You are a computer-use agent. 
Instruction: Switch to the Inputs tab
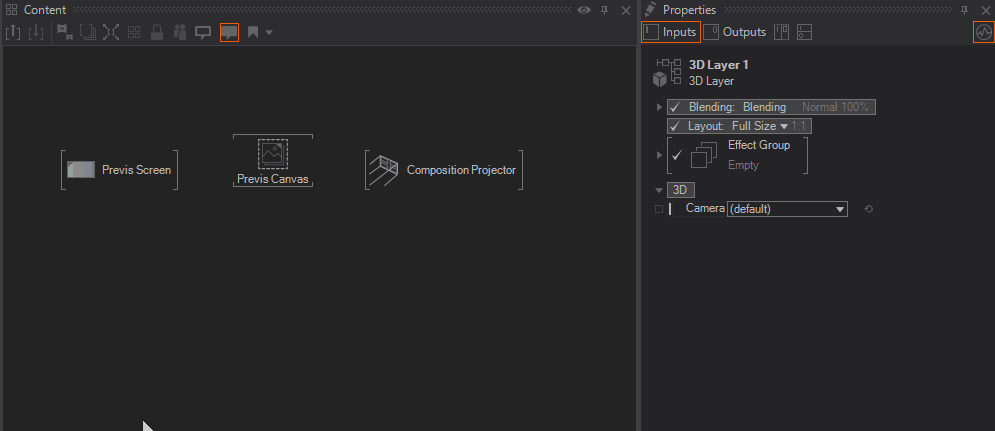pyautogui.click(x=671, y=32)
